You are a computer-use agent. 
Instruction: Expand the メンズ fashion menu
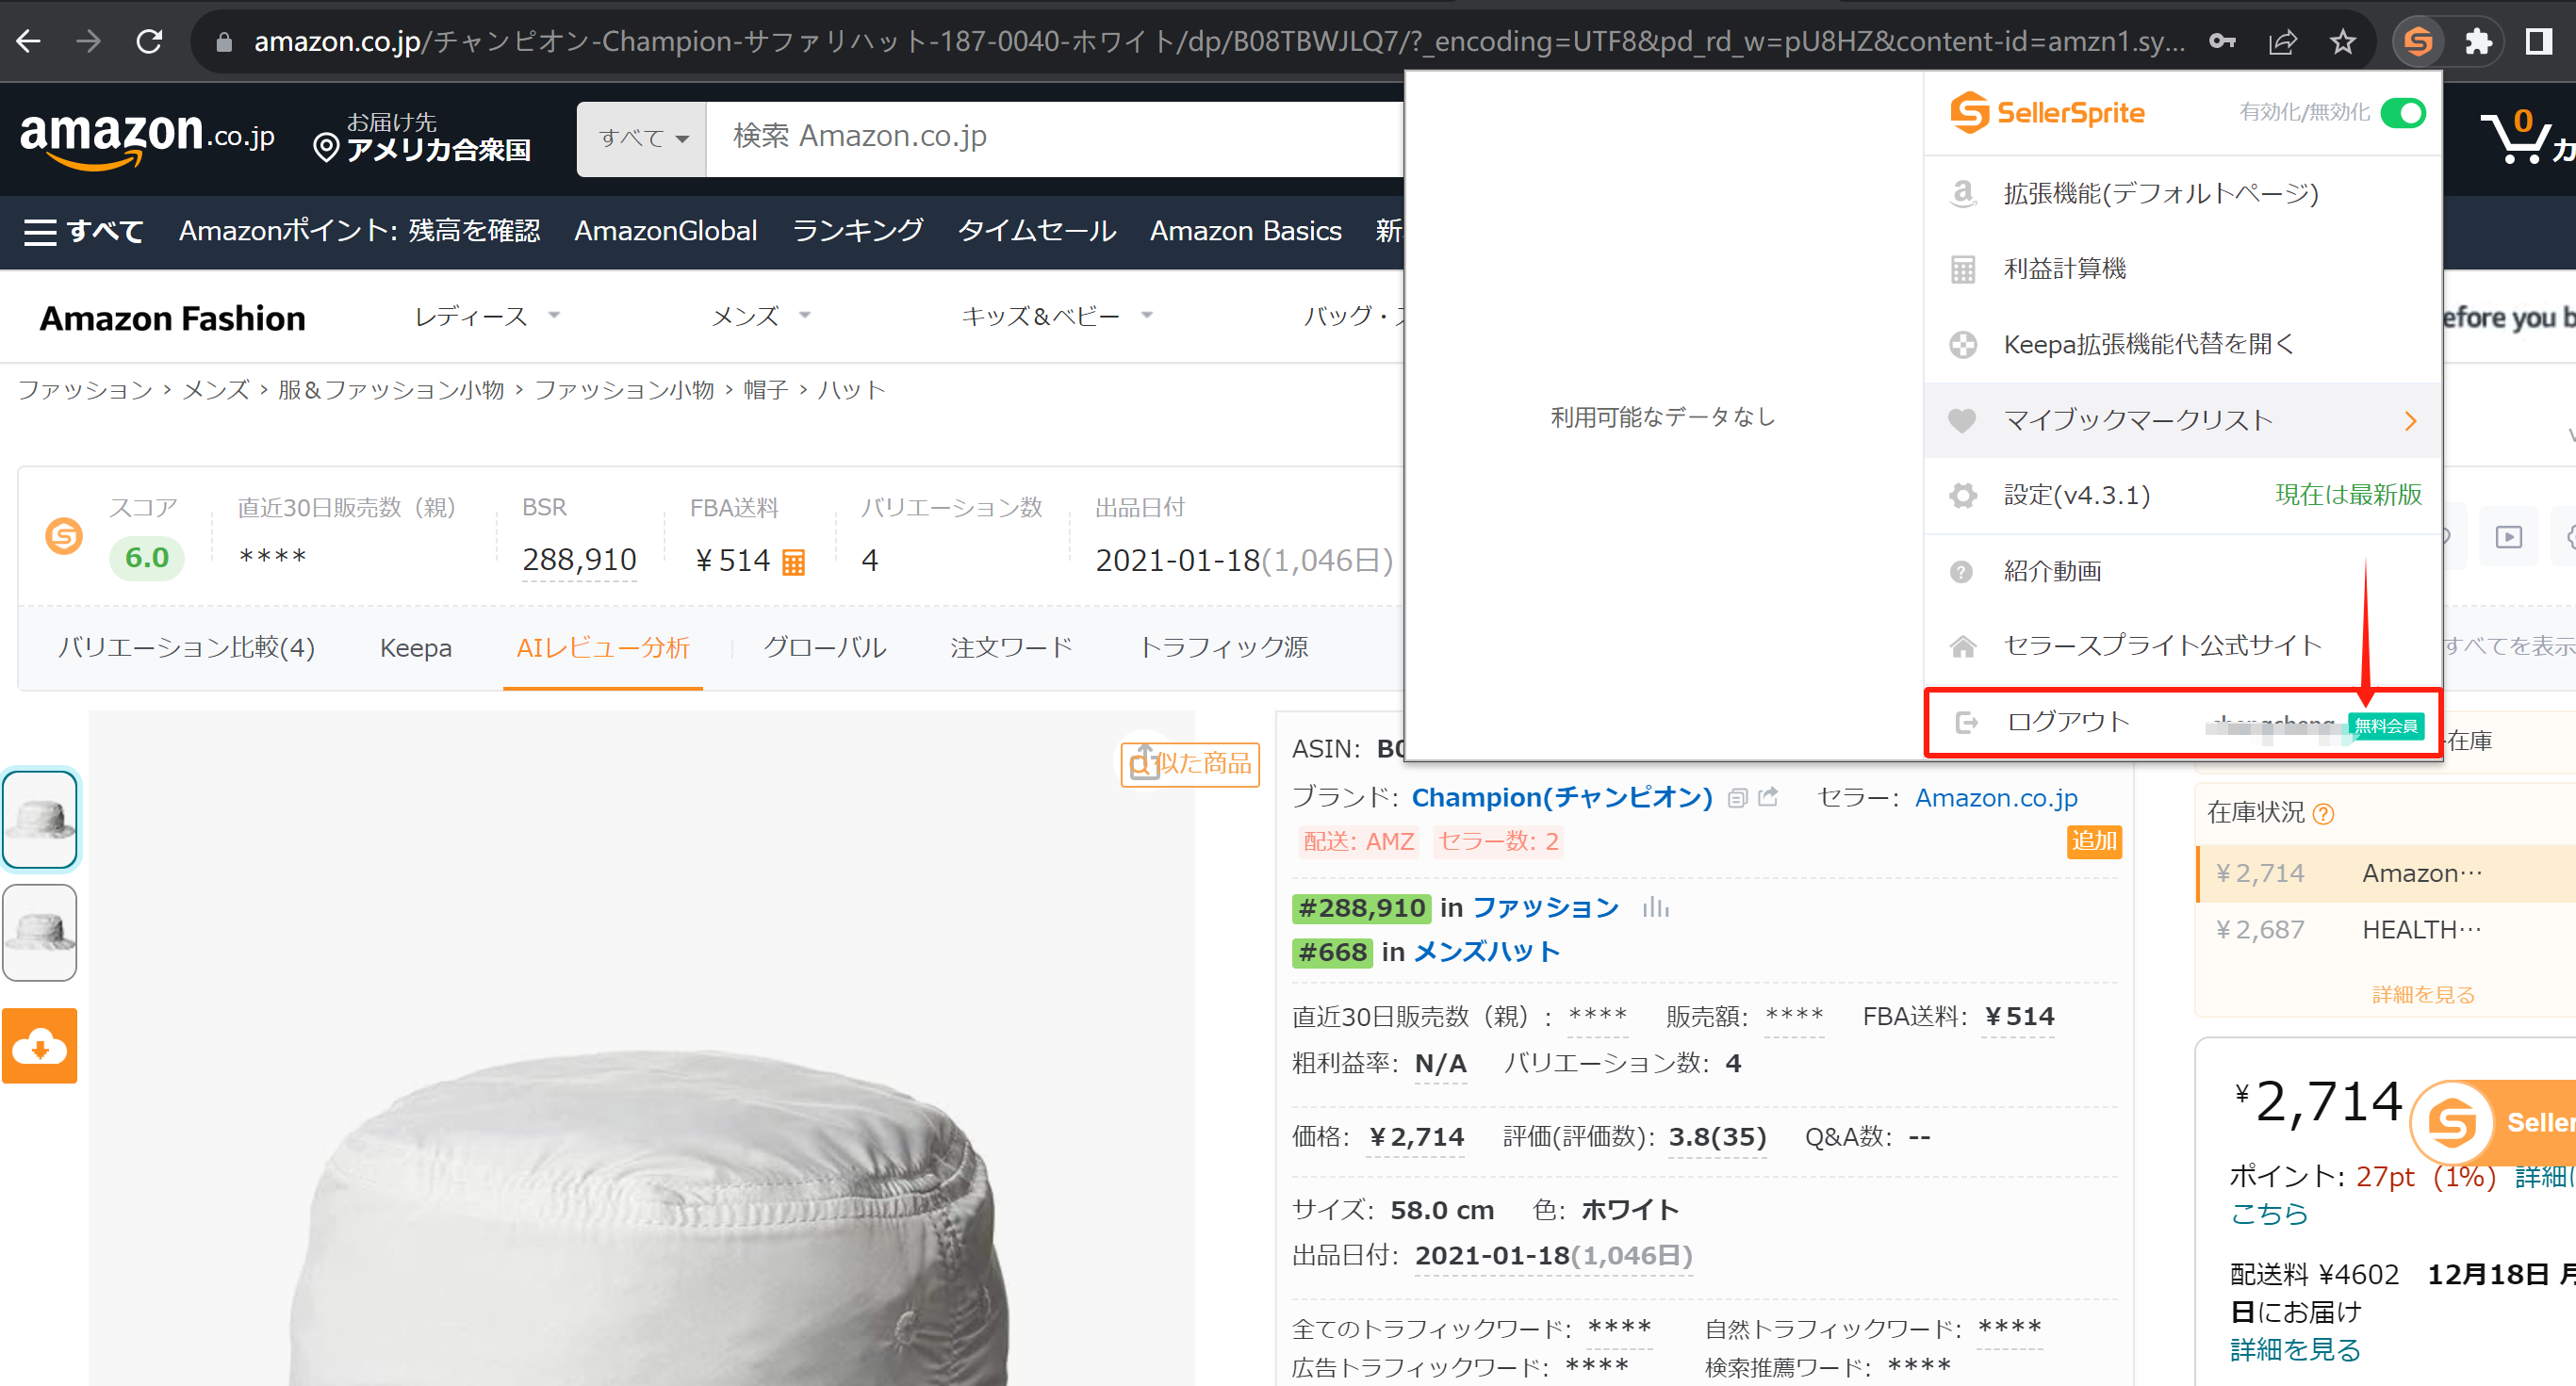pos(760,316)
